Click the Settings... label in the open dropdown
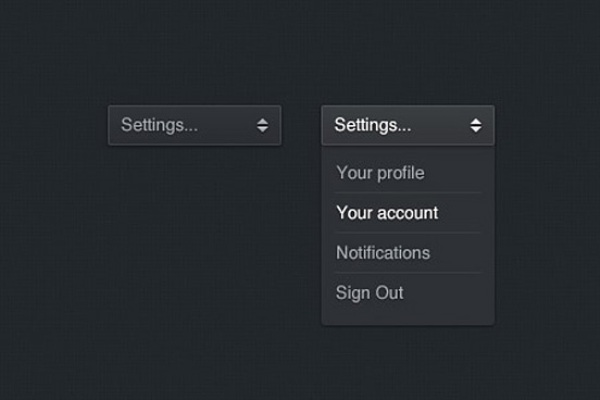Screen dimensions: 600x400 [x=372, y=126]
